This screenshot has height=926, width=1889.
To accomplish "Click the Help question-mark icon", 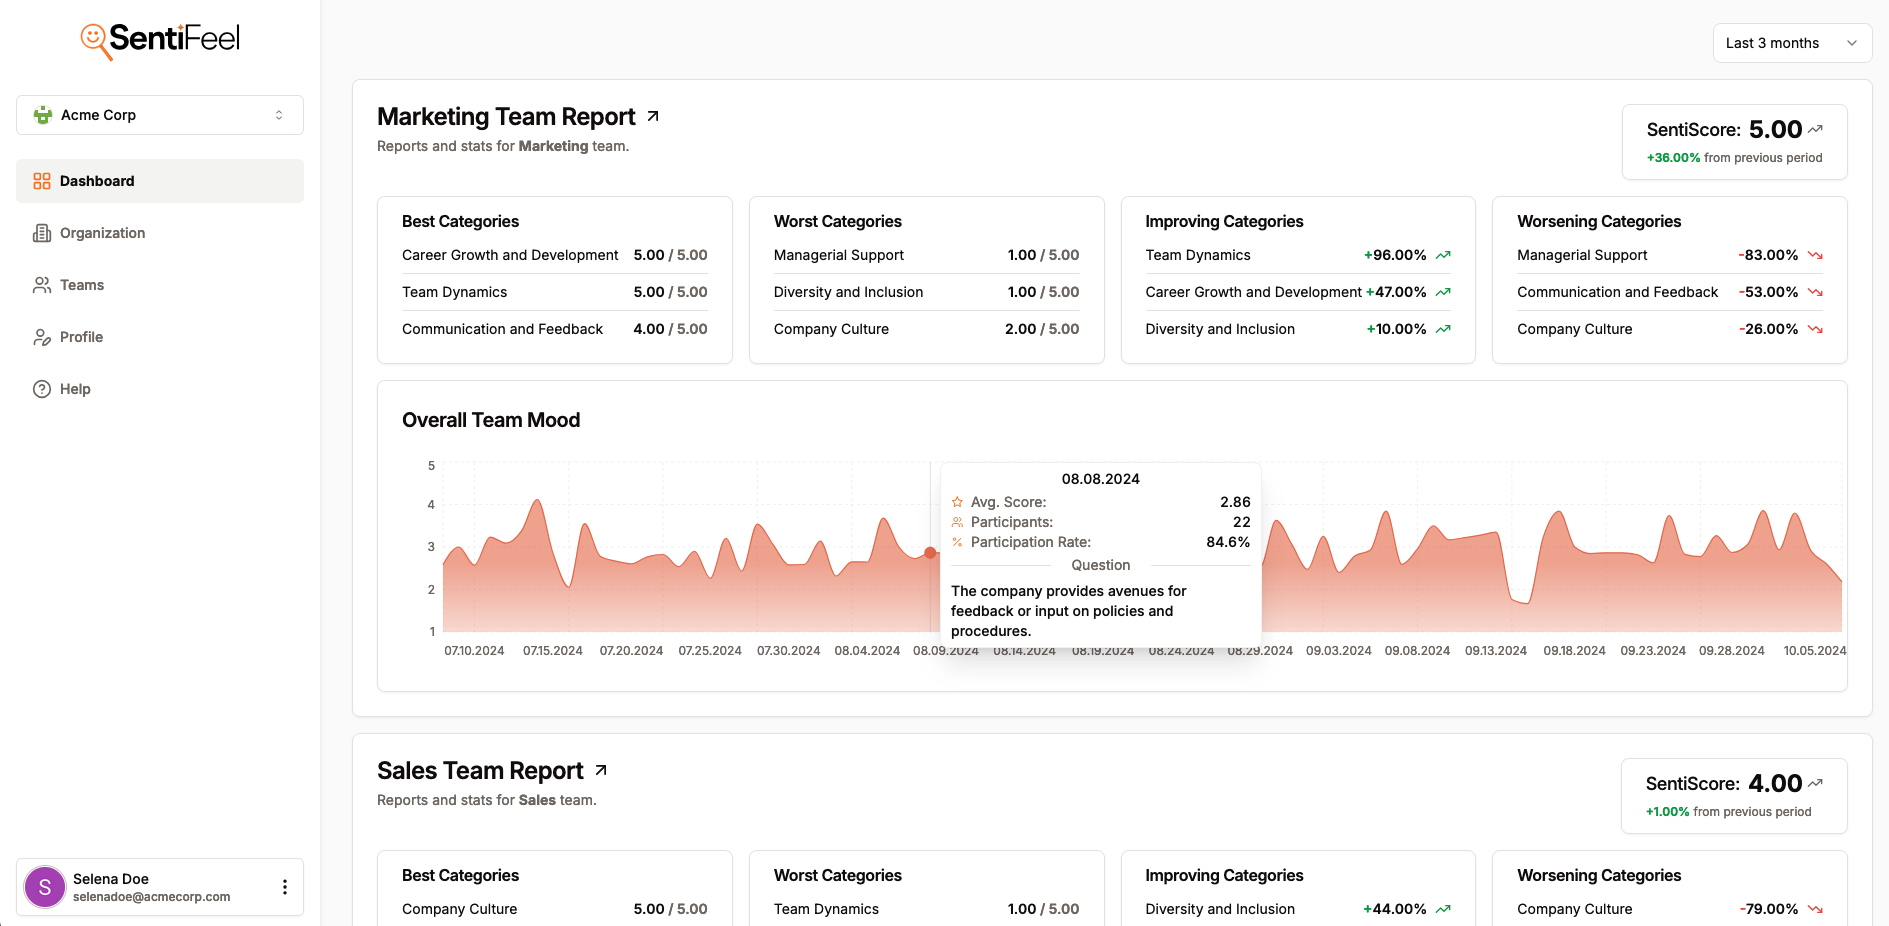I will [41, 389].
